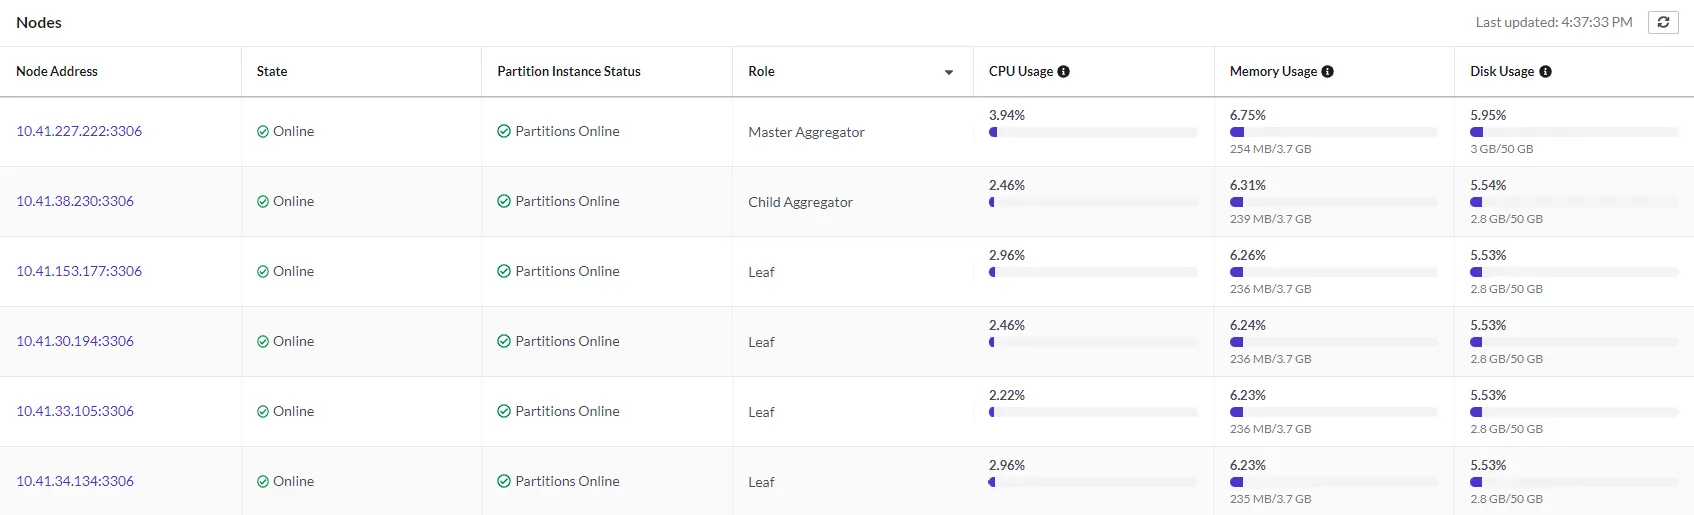Click Master Aggregator CPU usage bar
This screenshot has height=515, width=1694.
click(1093, 132)
